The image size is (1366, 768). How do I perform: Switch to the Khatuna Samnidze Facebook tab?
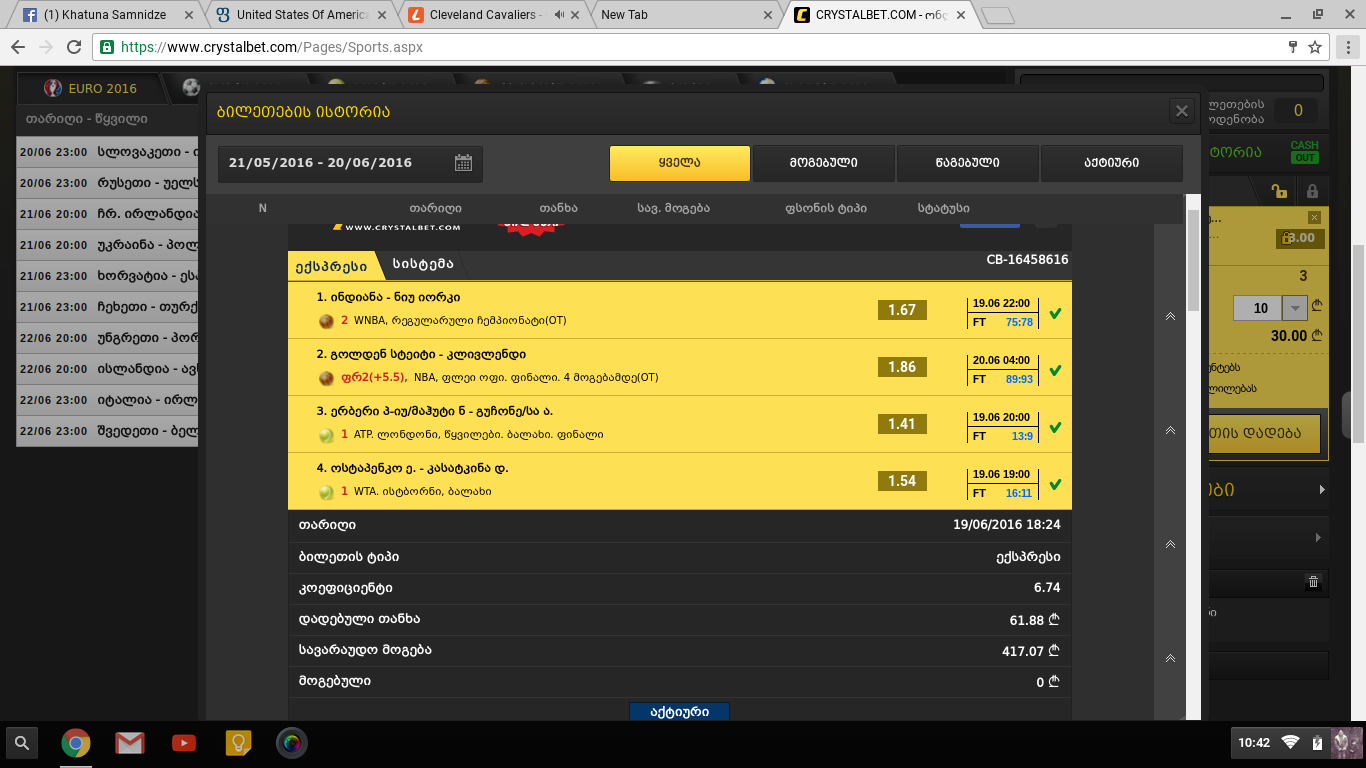106,15
